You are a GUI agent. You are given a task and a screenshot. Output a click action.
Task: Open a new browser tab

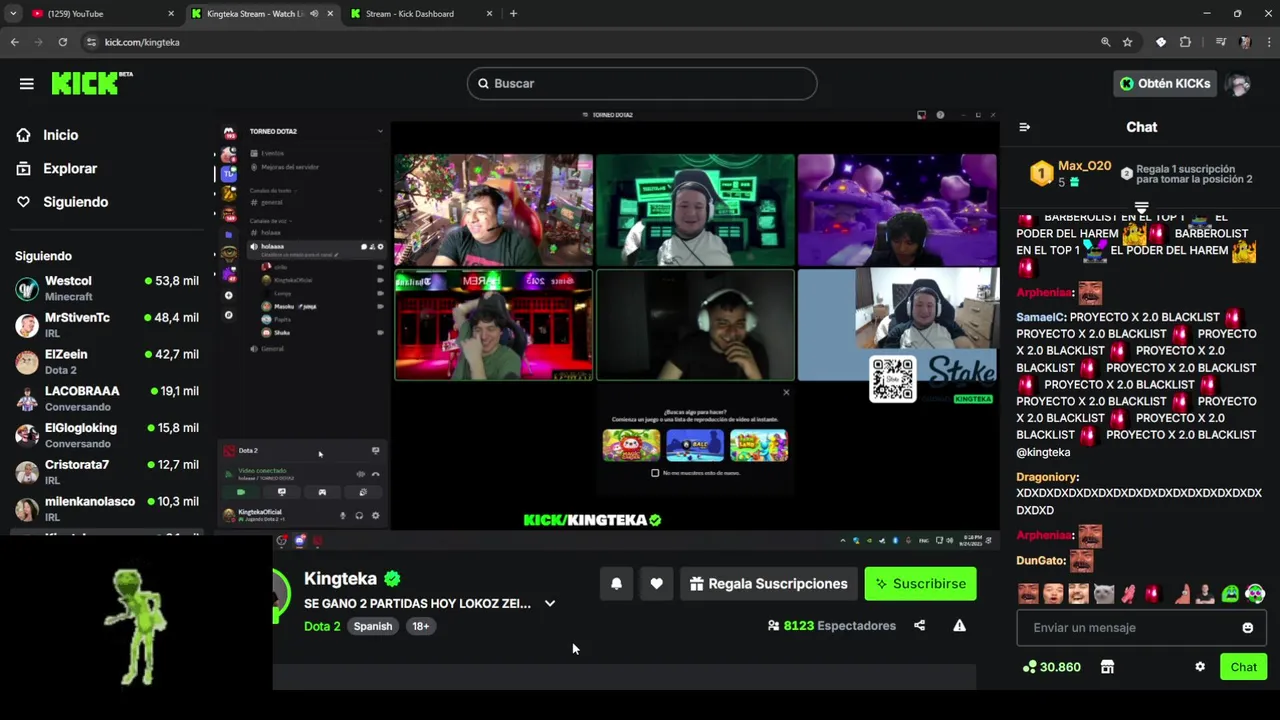(513, 14)
